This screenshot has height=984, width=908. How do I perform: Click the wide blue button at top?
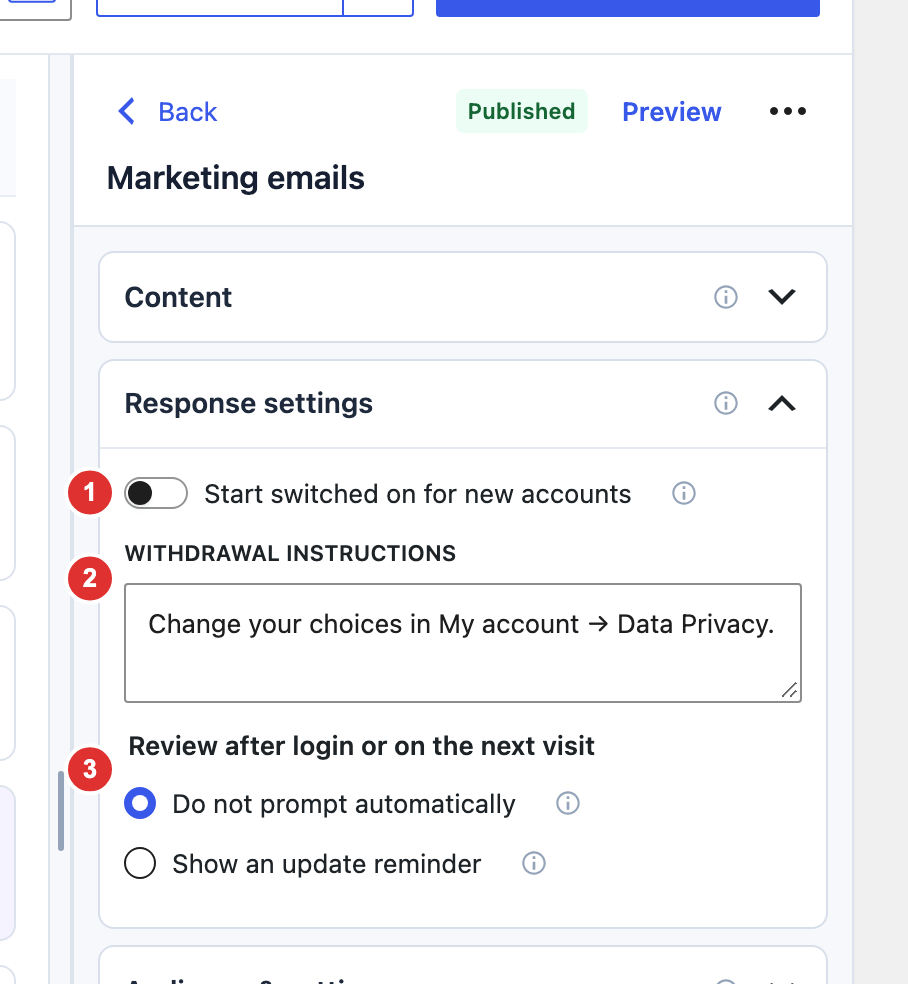(x=628, y=8)
